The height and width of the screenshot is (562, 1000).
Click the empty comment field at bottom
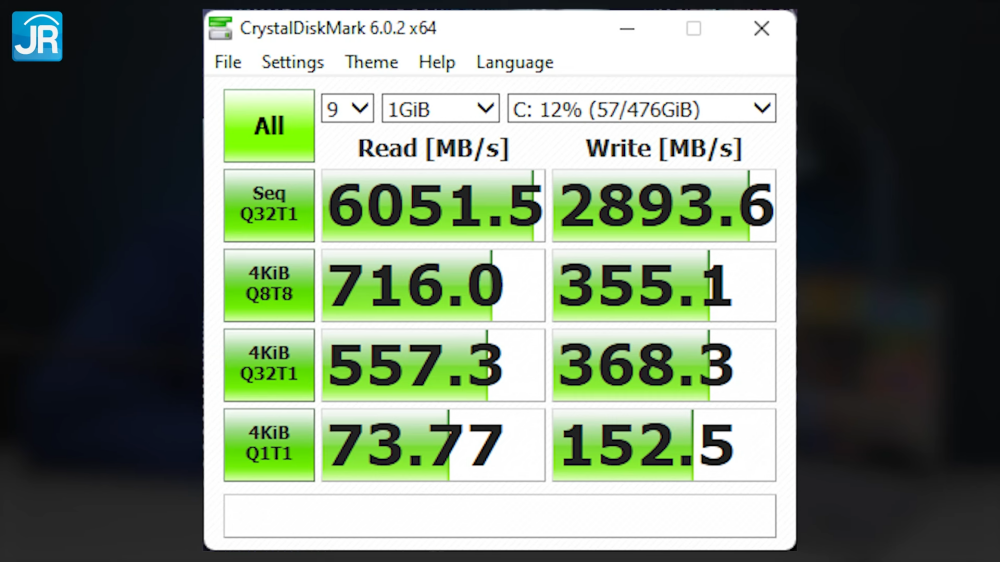[x=500, y=515]
